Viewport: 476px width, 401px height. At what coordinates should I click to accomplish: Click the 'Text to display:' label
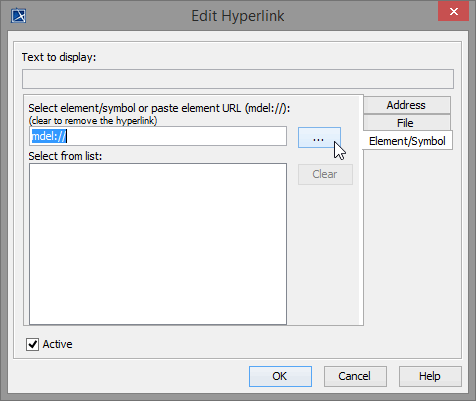coord(59,57)
